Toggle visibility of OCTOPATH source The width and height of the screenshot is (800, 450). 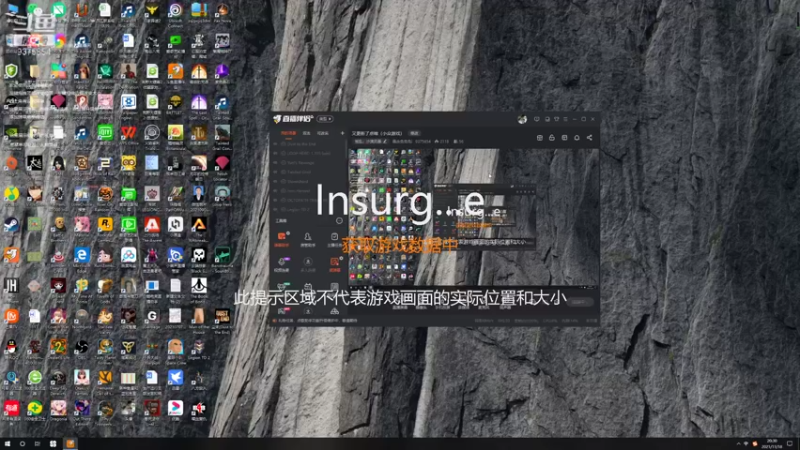pyautogui.click(x=276, y=200)
